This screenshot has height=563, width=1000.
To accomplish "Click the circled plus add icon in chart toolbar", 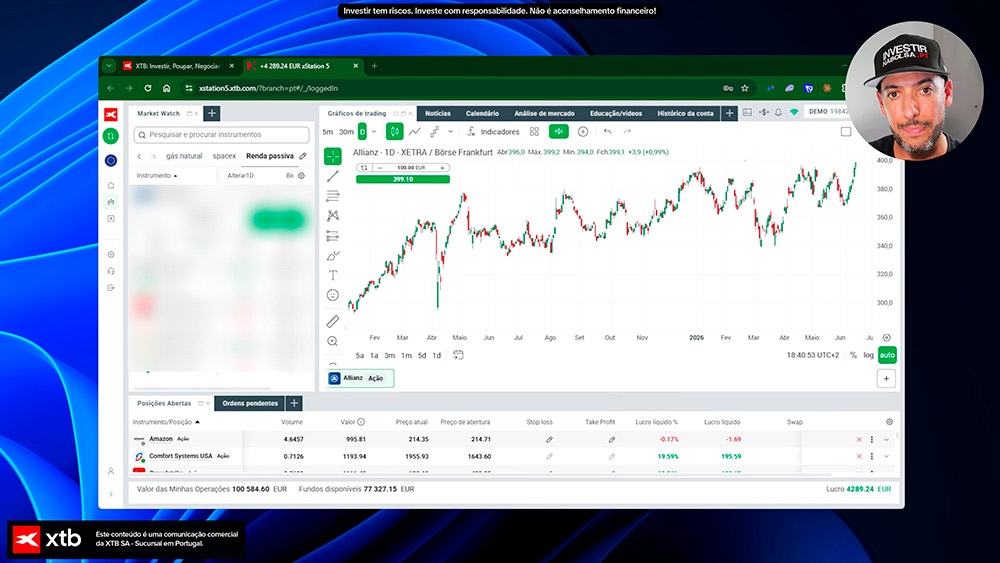I will click(x=583, y=131).
